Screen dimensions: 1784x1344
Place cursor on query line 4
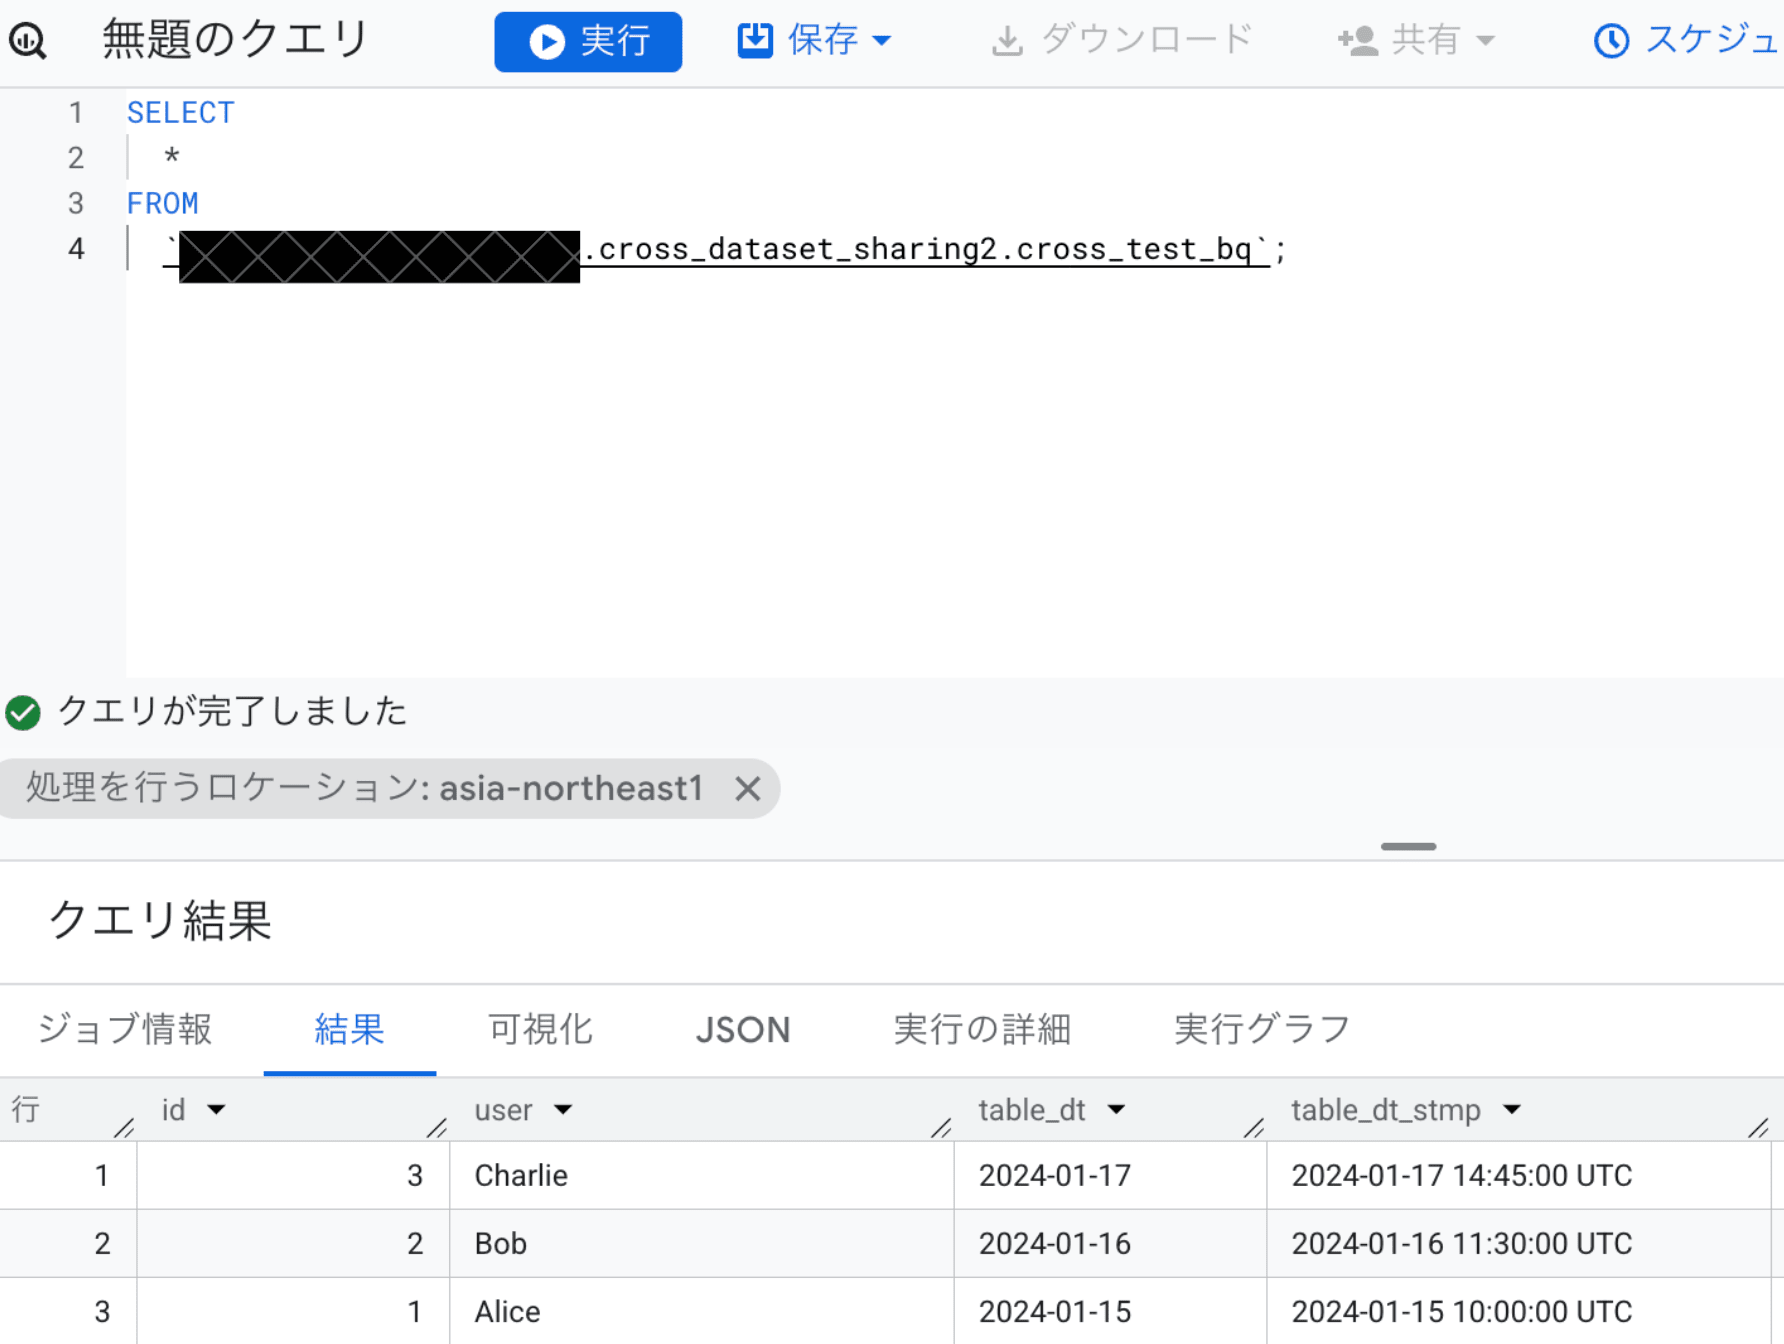point(700,249)
